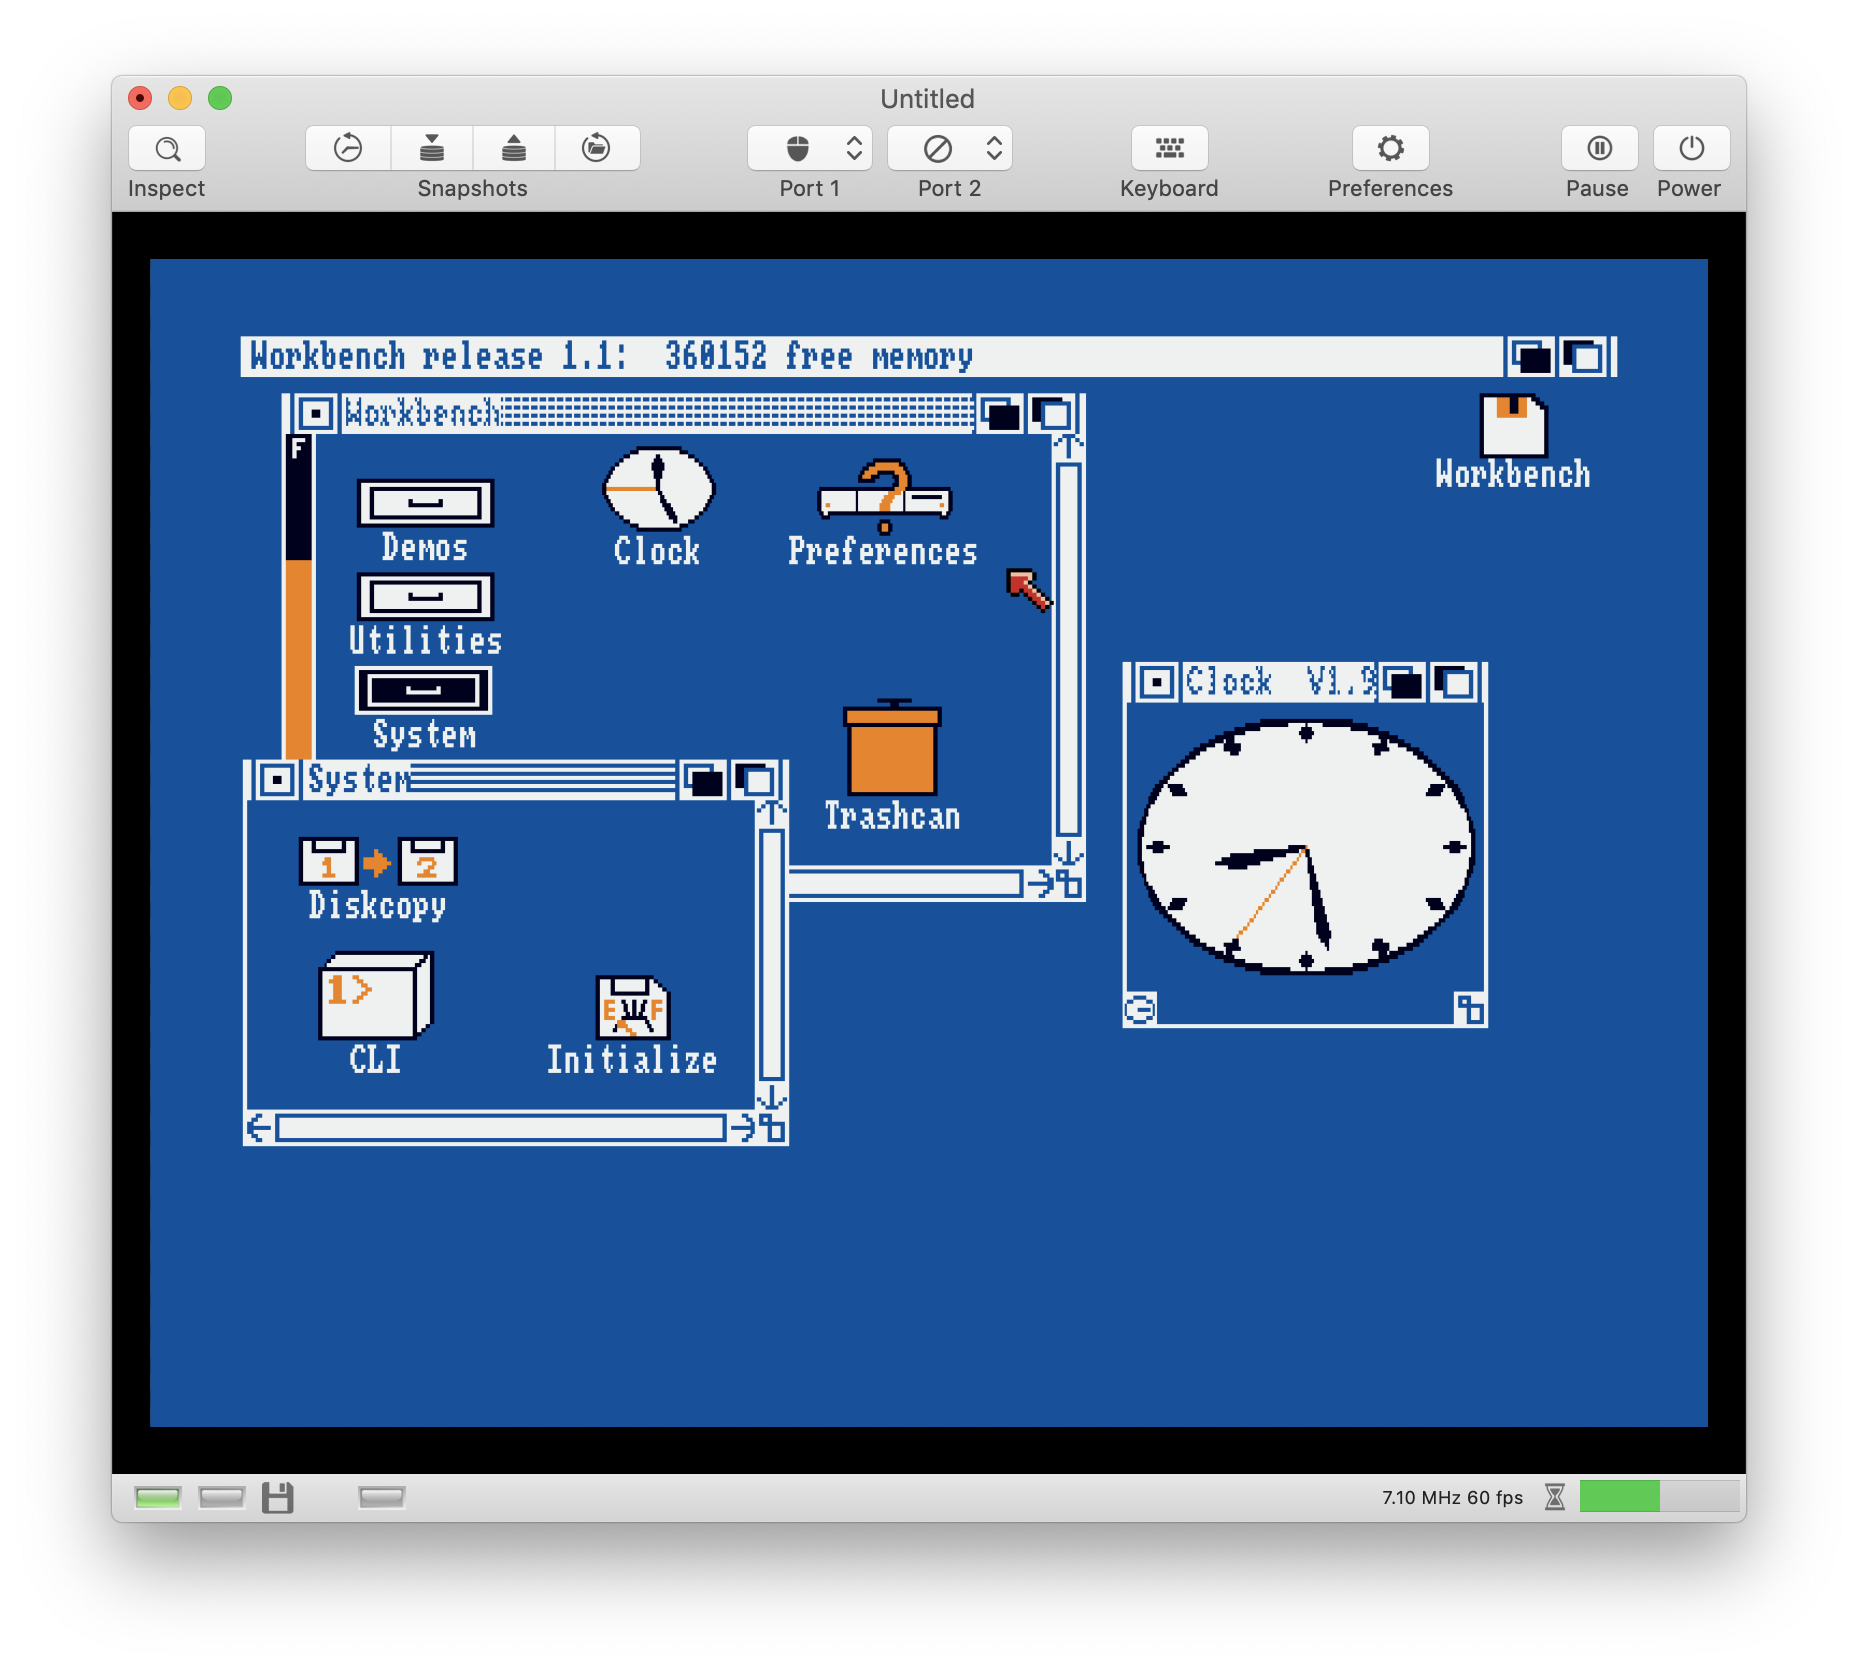
Task: Select the Preferences question-mark icon
Action: coord(884,496)
